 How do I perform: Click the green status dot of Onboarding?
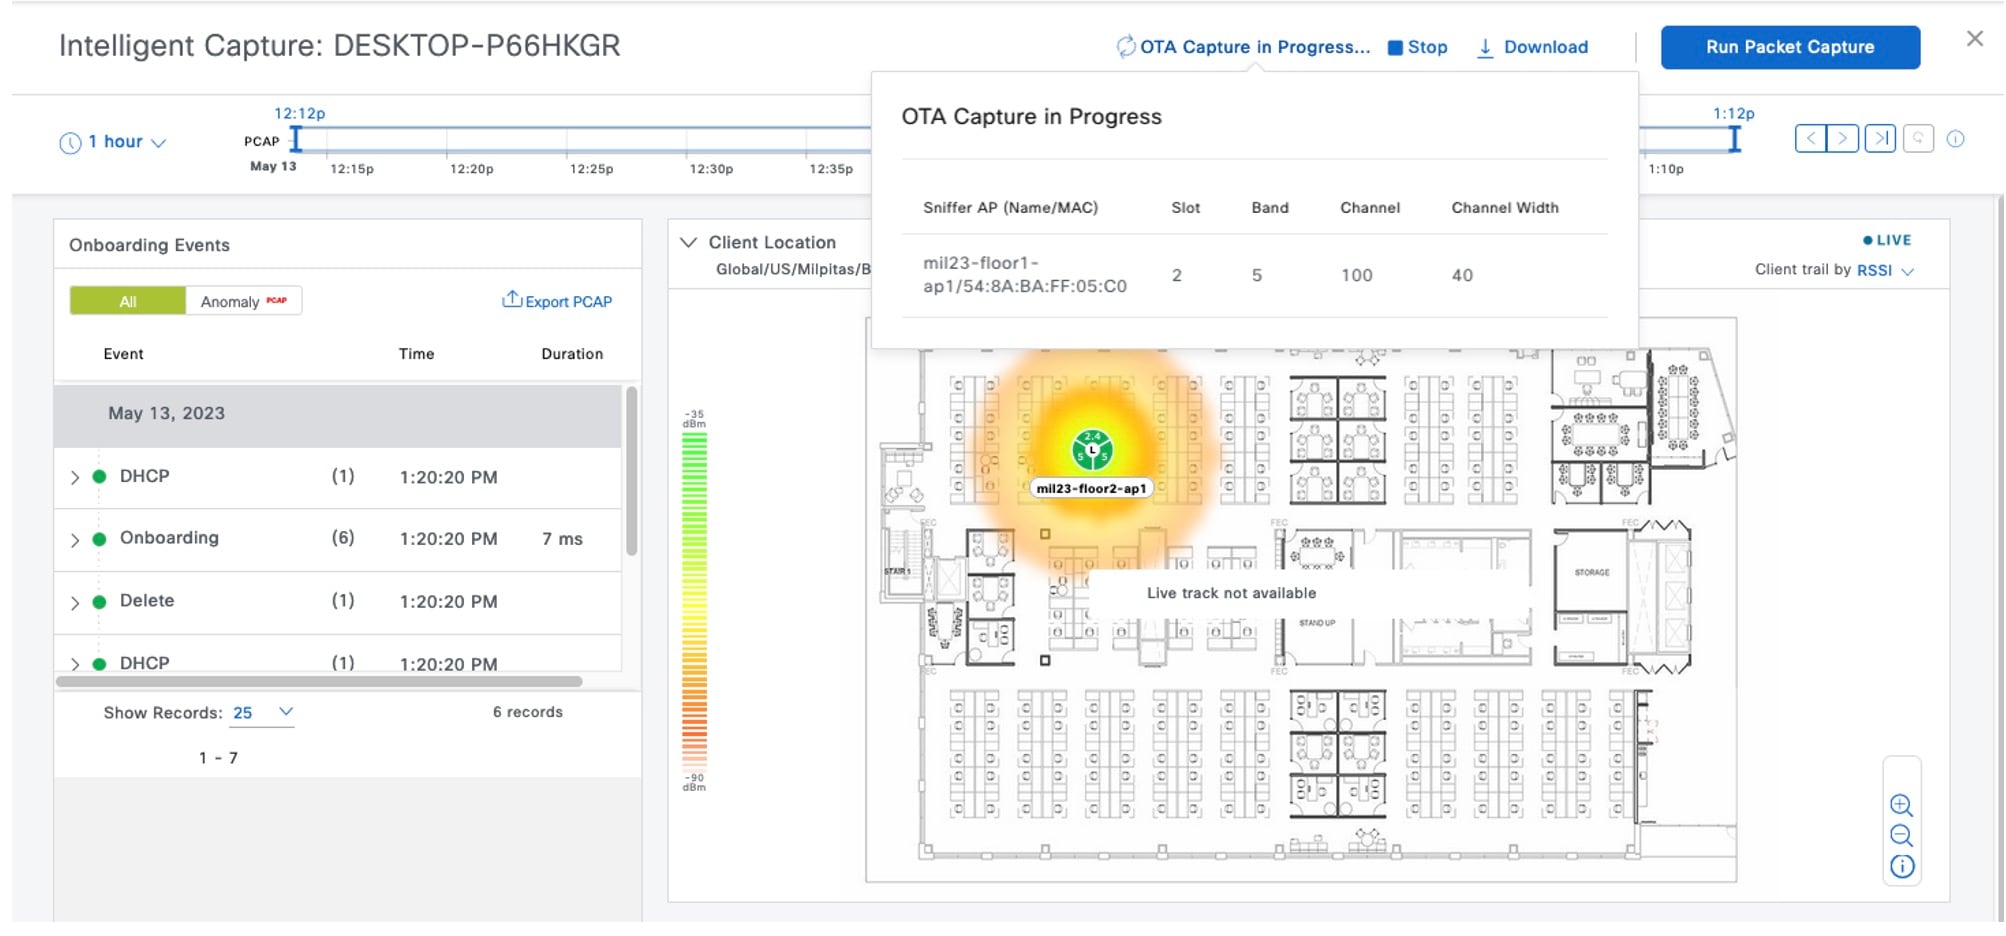99,539
